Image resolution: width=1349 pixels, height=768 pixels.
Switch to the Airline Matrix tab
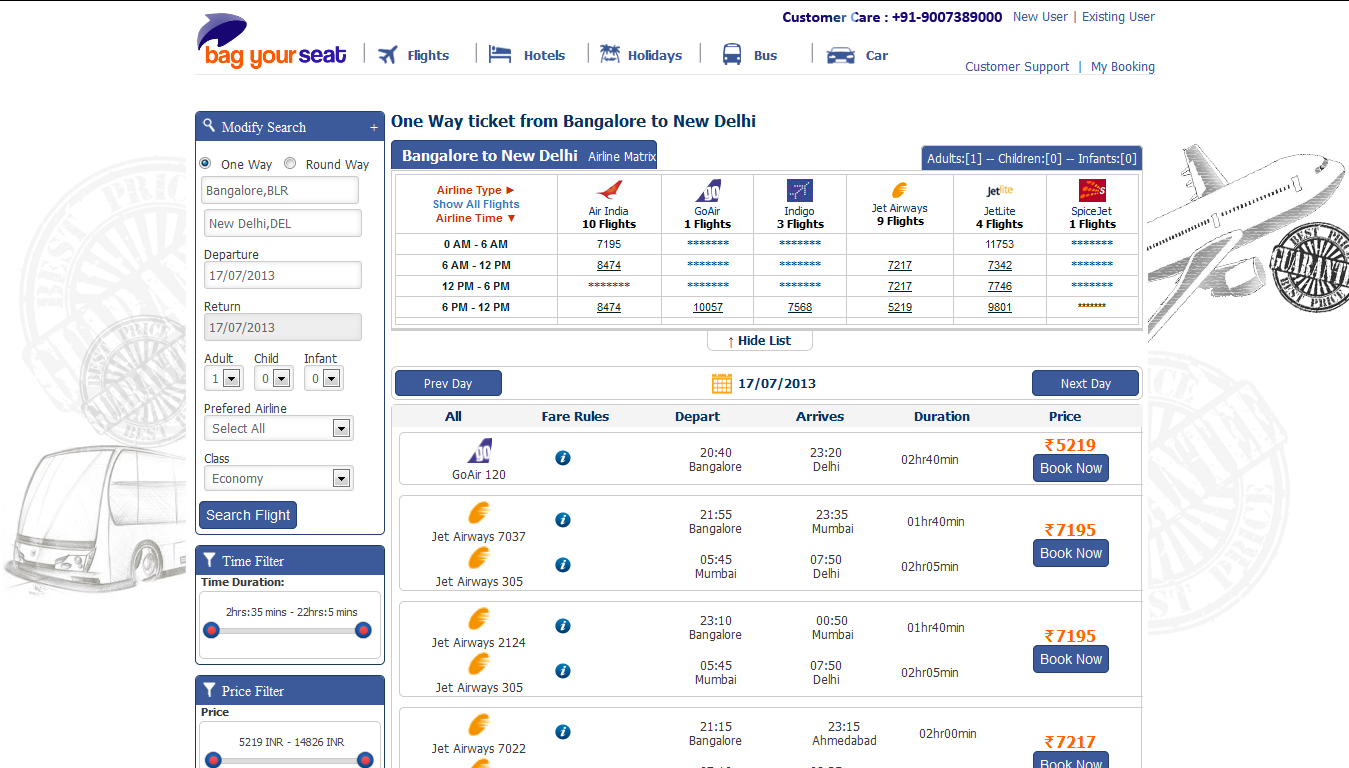[621, 157]
